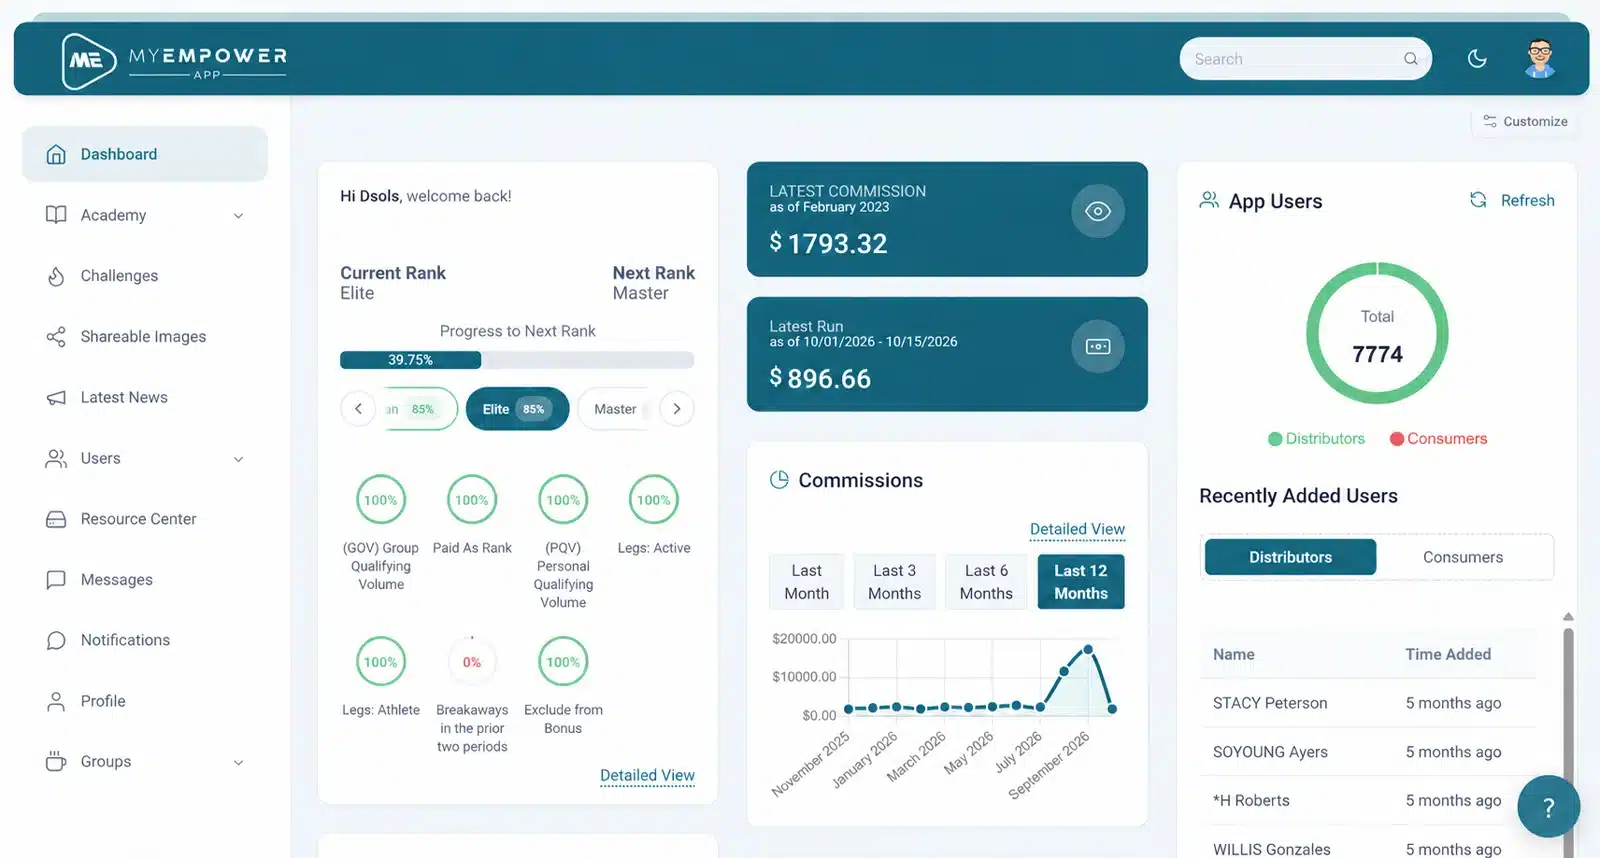Click the Commissions pie chart icon

pos(779,480)
